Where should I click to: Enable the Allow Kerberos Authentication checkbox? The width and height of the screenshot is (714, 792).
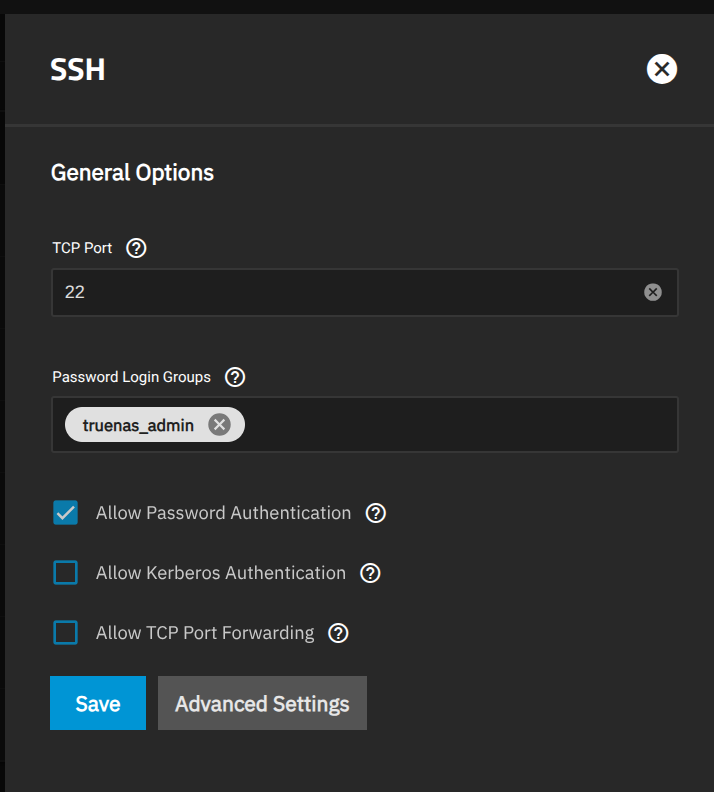(66, 573)
